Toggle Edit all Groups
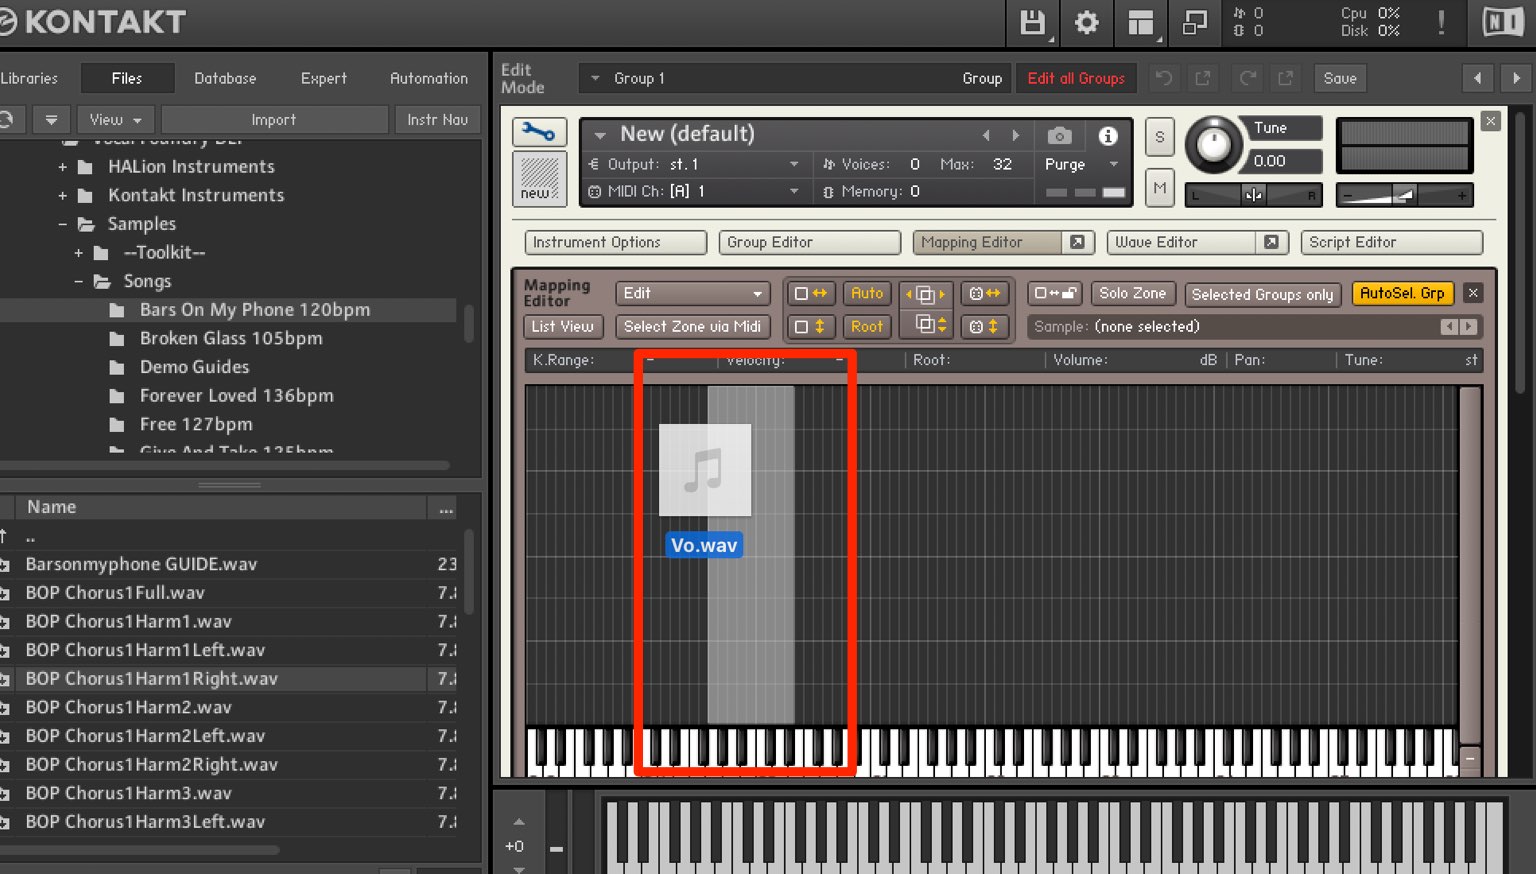 point(1076,78)
